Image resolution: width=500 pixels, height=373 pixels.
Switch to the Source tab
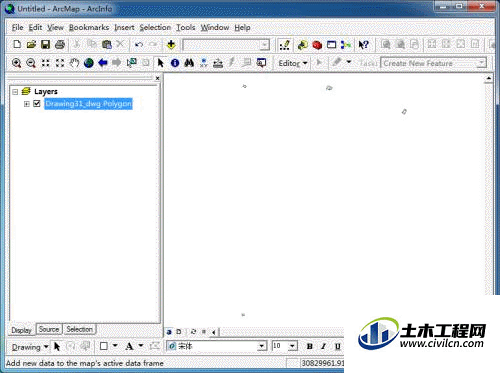[x=49, y=329]
